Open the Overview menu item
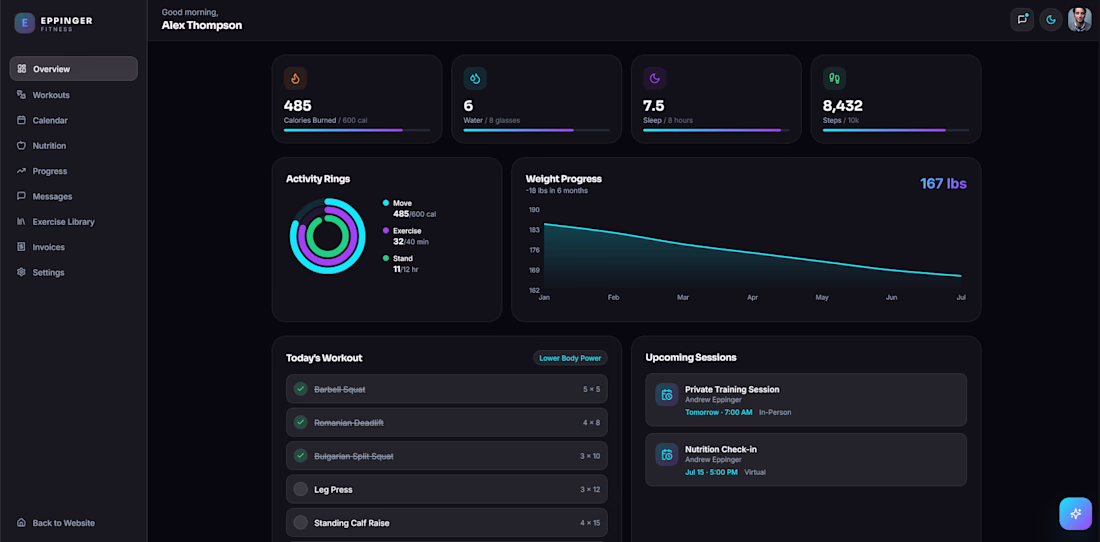The height and width of the screenshot is (542, 1100). 74,69
